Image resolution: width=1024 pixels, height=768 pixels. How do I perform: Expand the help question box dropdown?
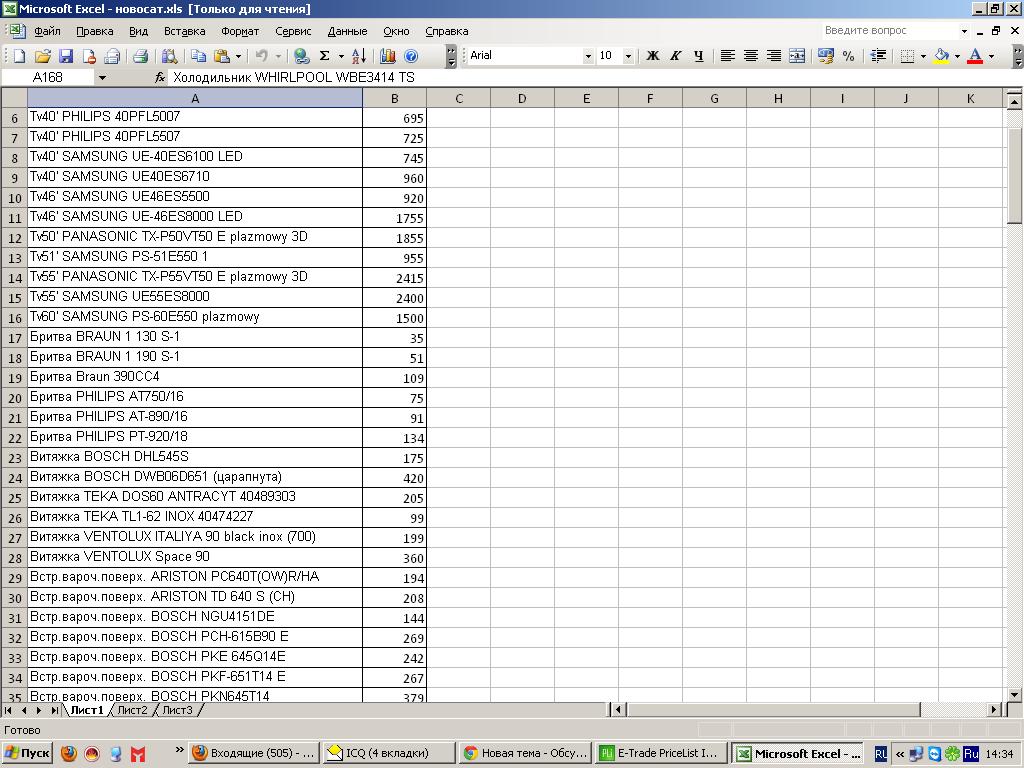click(964, 31)
